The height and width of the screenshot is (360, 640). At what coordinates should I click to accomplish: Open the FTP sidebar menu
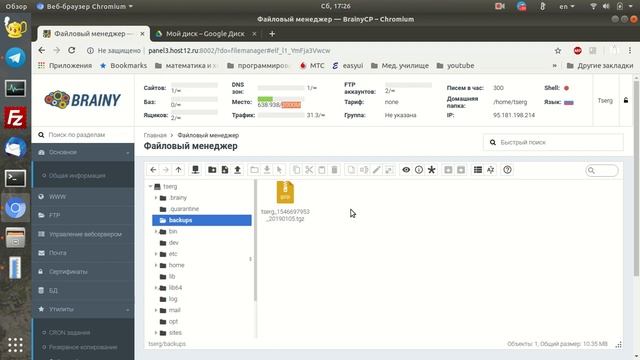click(x=83, y=215)
